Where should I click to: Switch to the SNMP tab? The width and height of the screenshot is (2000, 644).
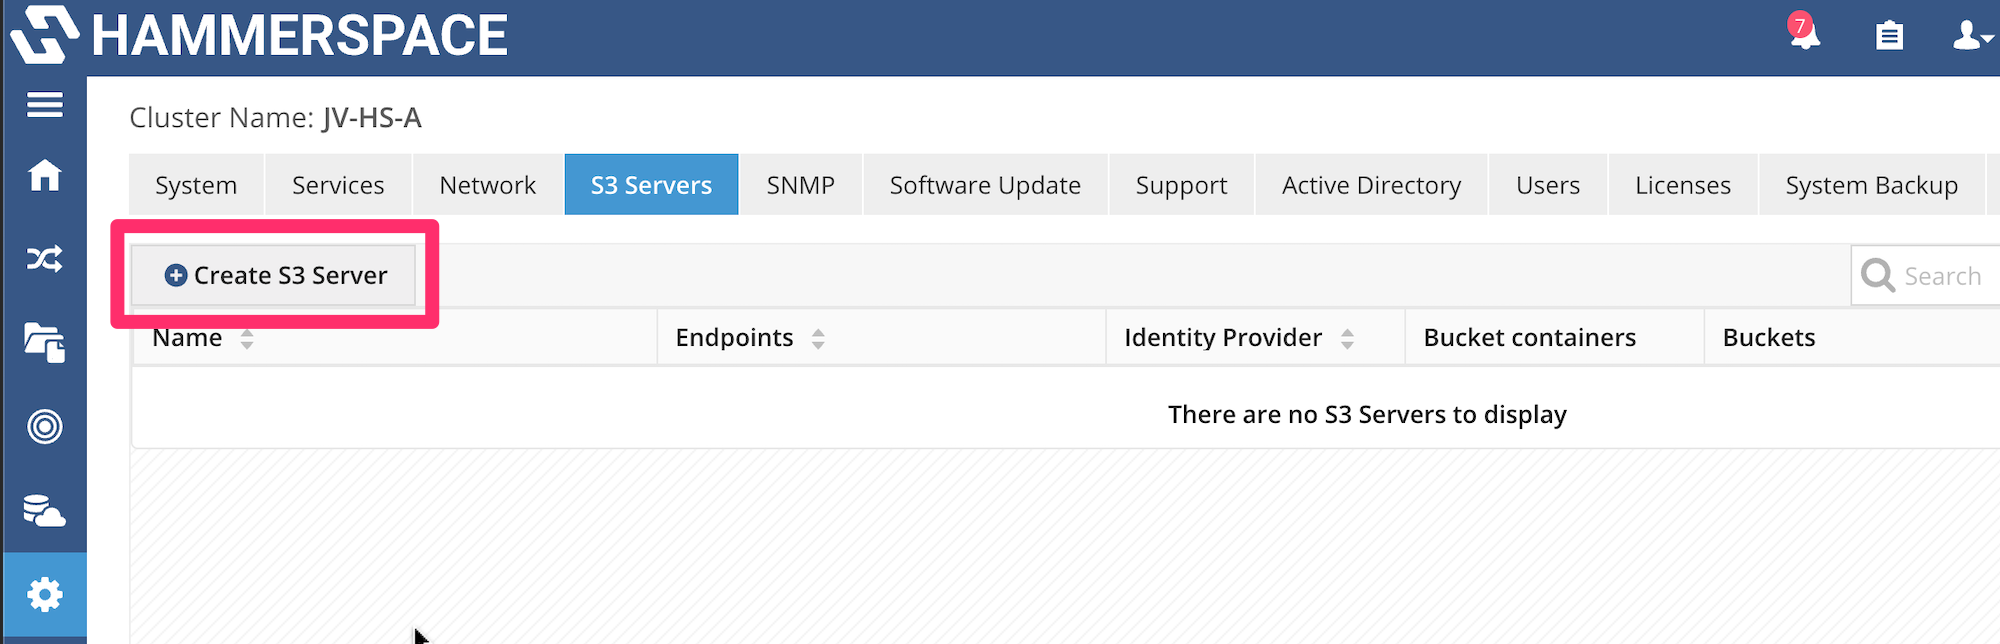coord(800,185)
